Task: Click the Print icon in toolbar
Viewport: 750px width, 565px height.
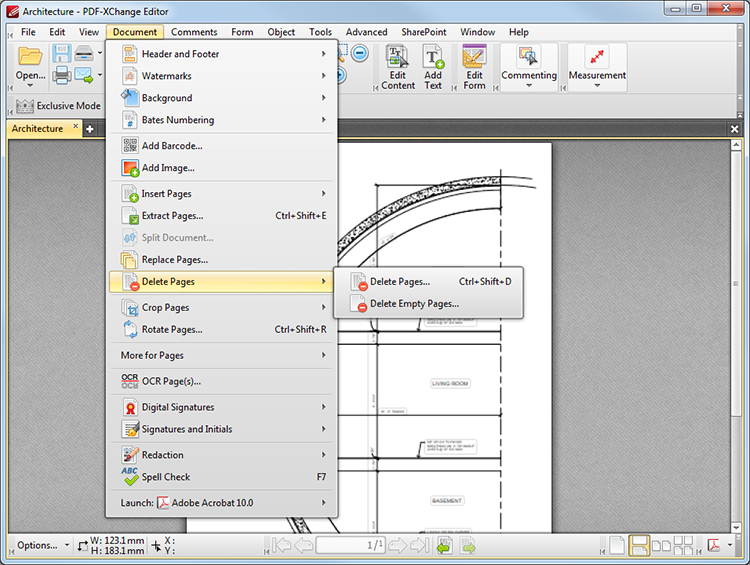Action: coord(62,75)
